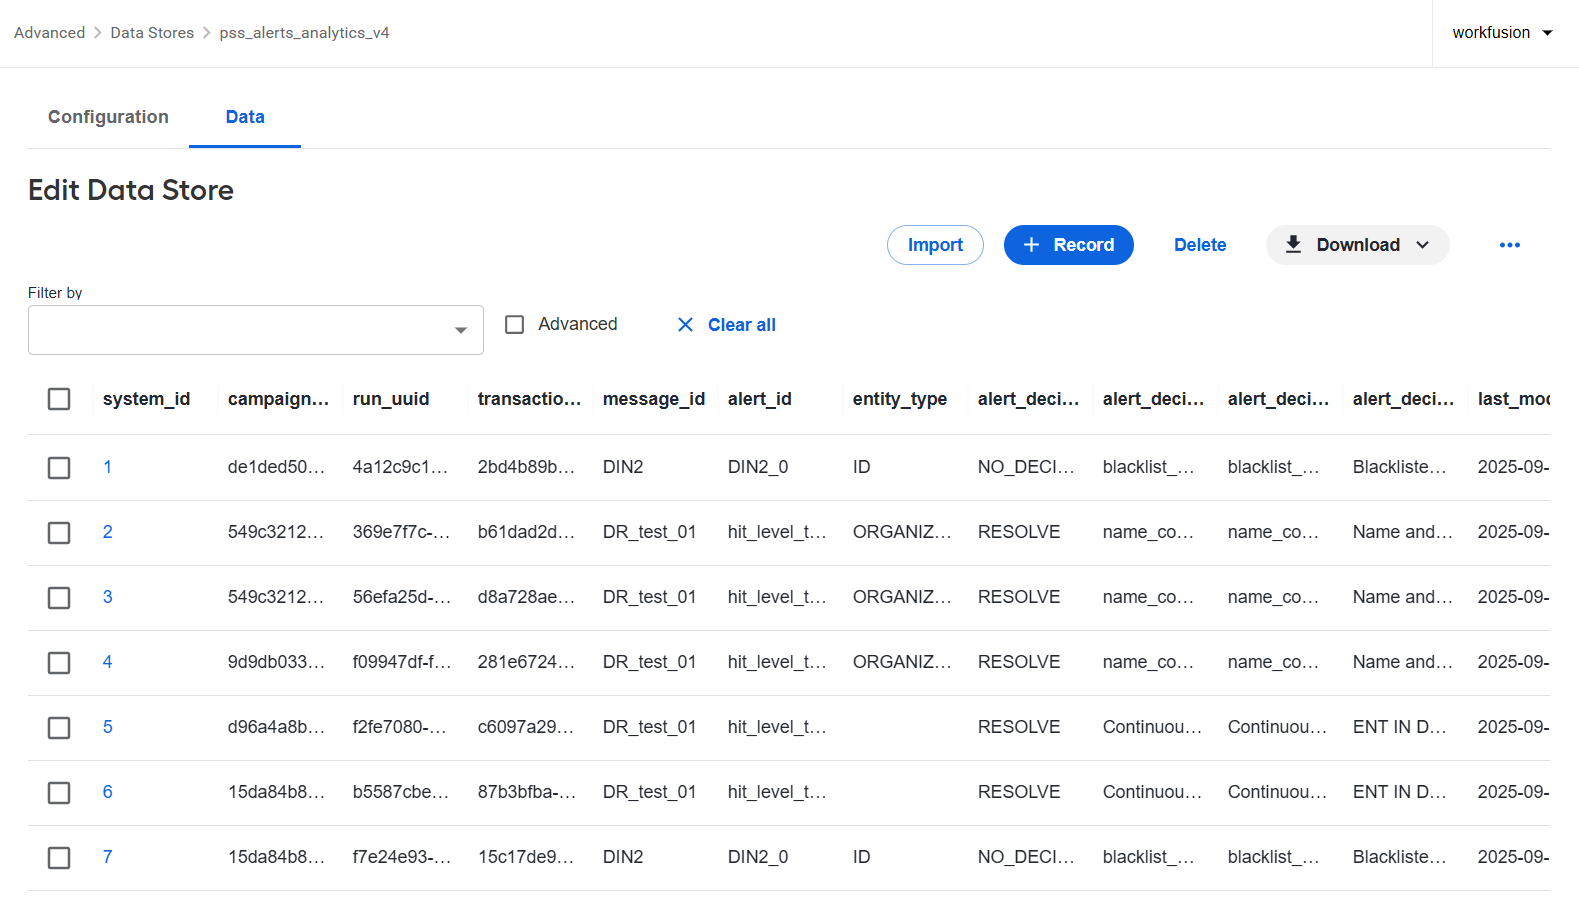Check the row with system_id 5
Viewport: 1579px width, 910px height.
coord(59,728)
